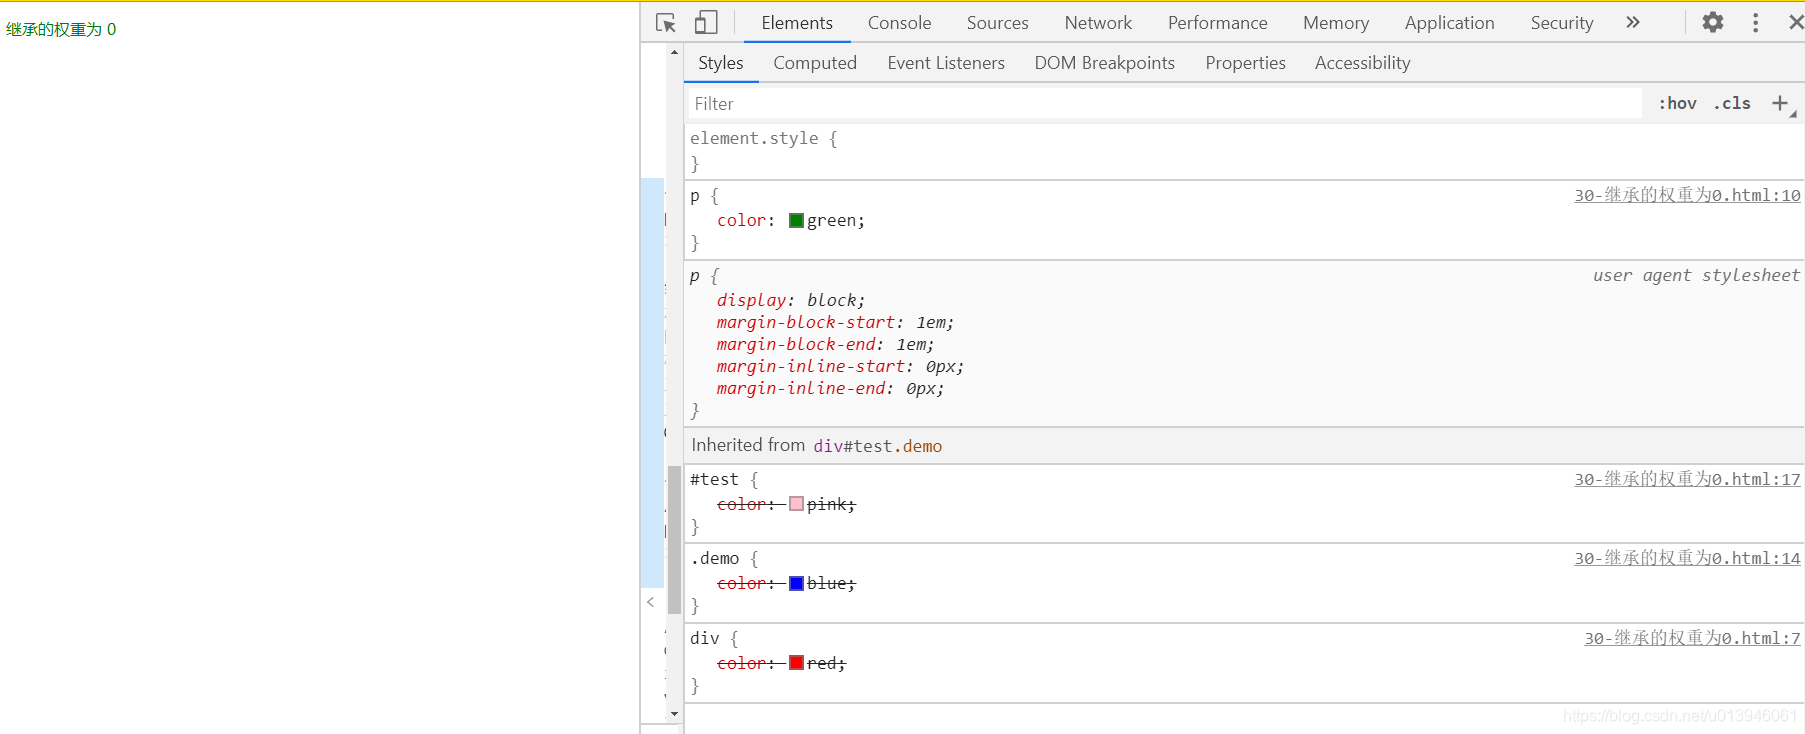Open the Event Listeners sub-tab
1805x734 pixels.
(x=946, y=63)
